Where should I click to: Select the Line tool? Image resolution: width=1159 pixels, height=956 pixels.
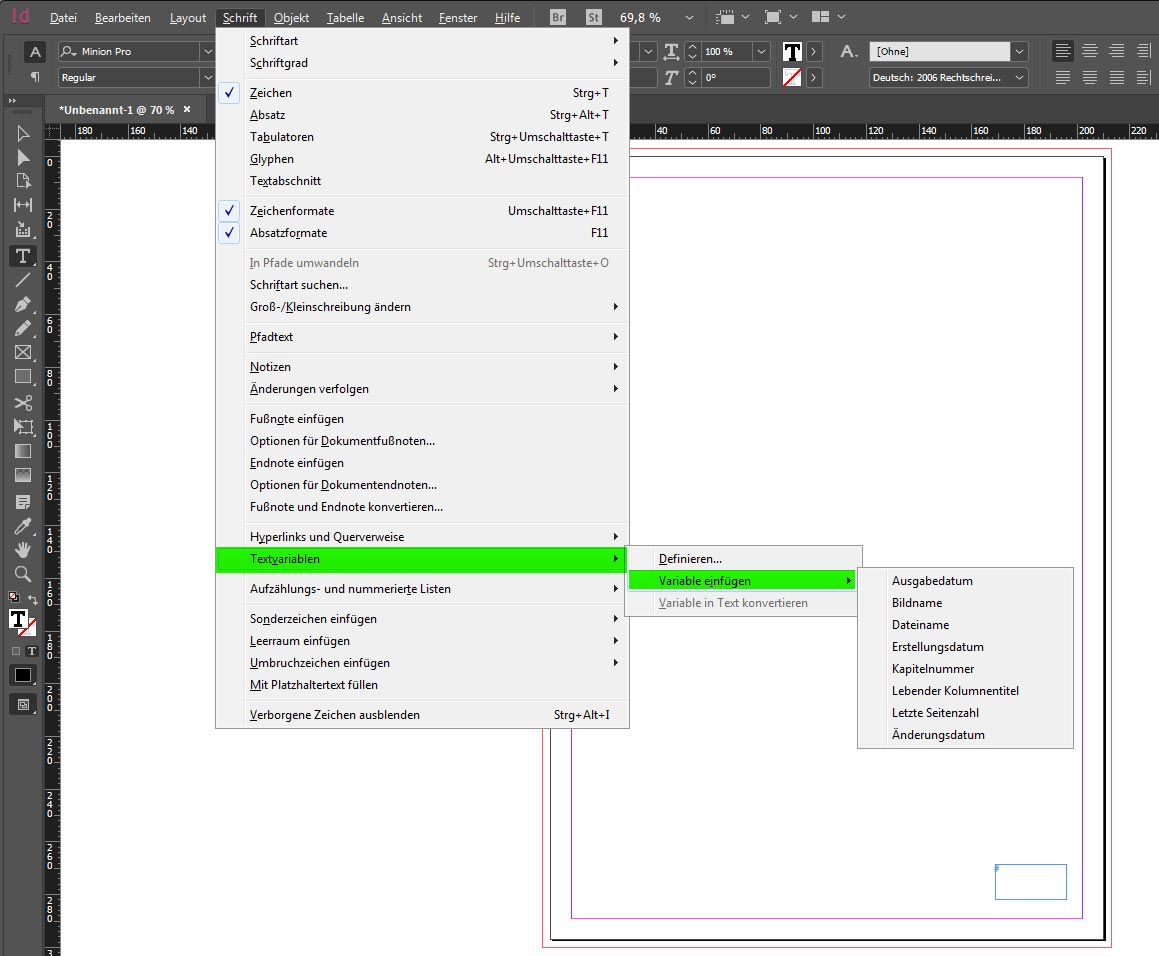[23, 279]
